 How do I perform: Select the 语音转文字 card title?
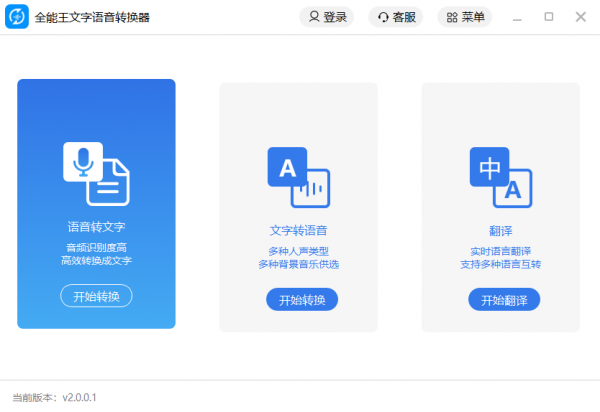tap(96, 227)
